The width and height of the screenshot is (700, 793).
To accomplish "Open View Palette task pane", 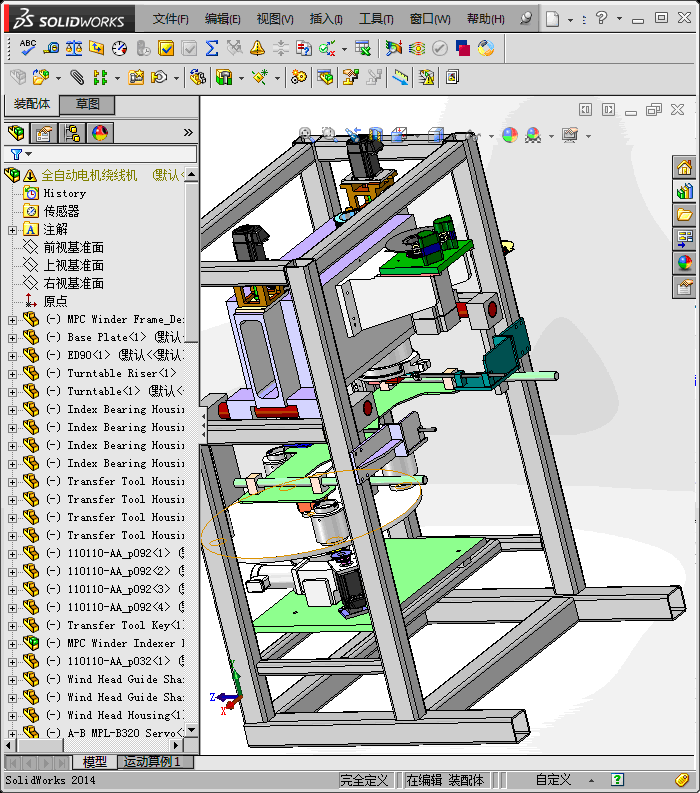I will click(x=684, y=239).
